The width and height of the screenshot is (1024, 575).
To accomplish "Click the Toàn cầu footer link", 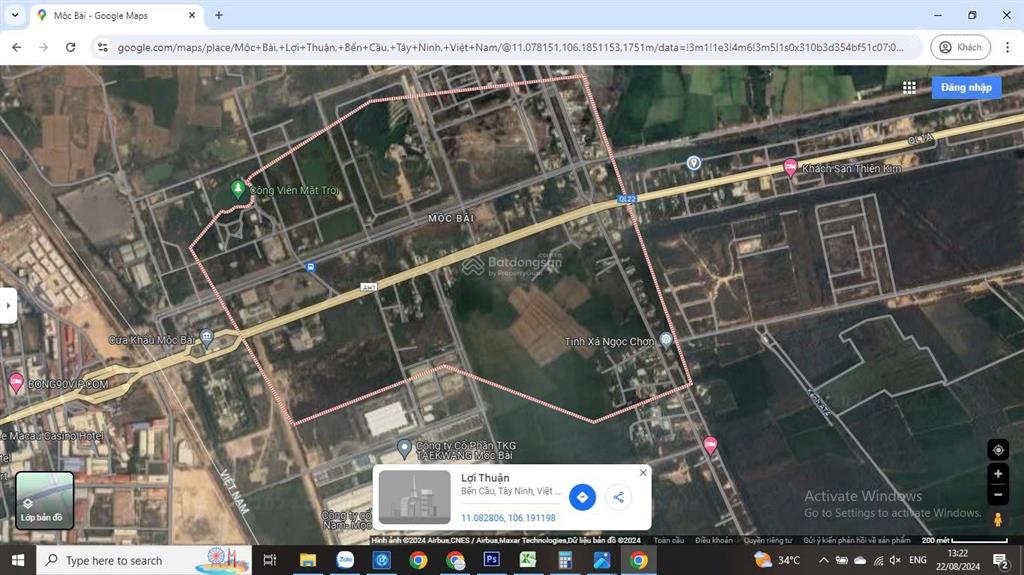I will [x=669, y=540].
